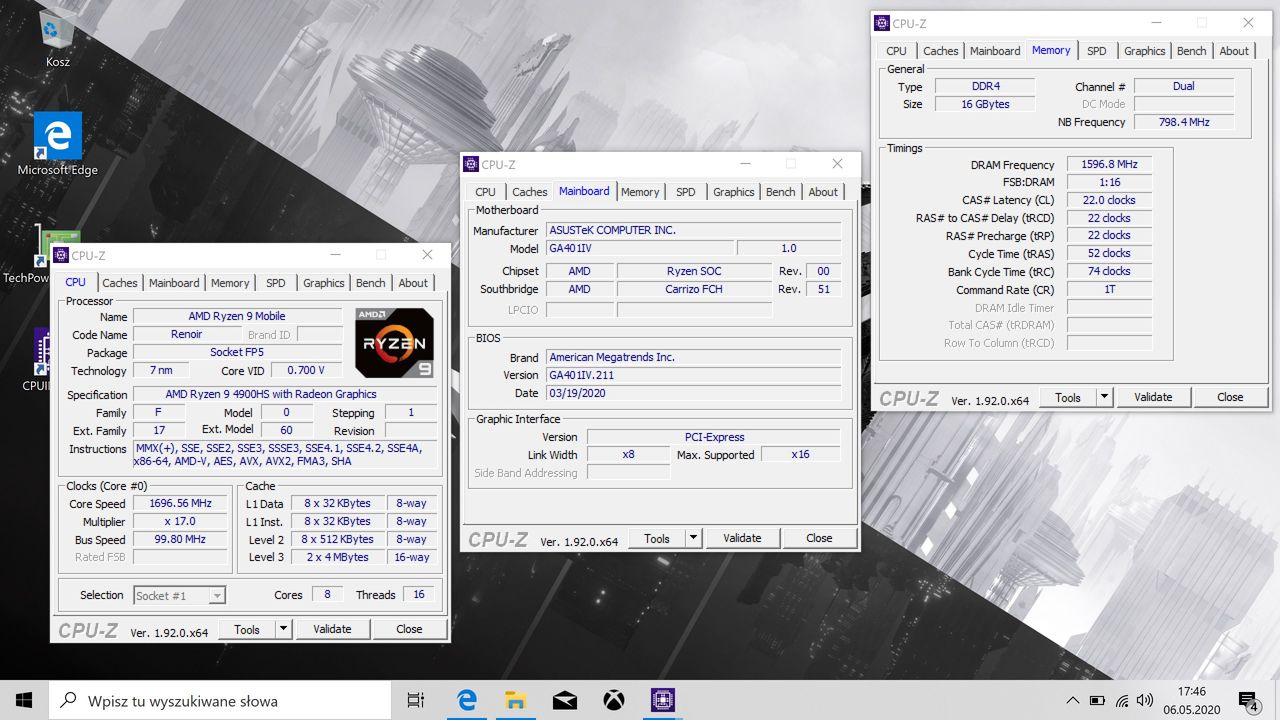Open Task View from the taskbar
1280x720 pixels.
[x=416, y=700]
